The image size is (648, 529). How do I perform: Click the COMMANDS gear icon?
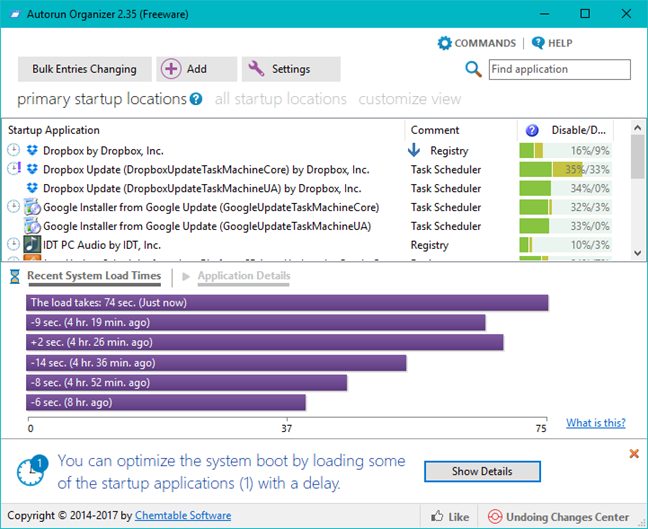(445, 43)
